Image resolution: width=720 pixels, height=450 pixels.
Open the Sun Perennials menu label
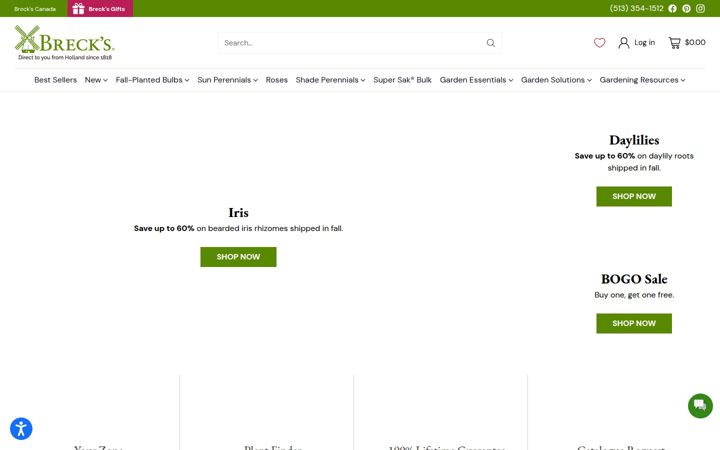pos(224,80)
